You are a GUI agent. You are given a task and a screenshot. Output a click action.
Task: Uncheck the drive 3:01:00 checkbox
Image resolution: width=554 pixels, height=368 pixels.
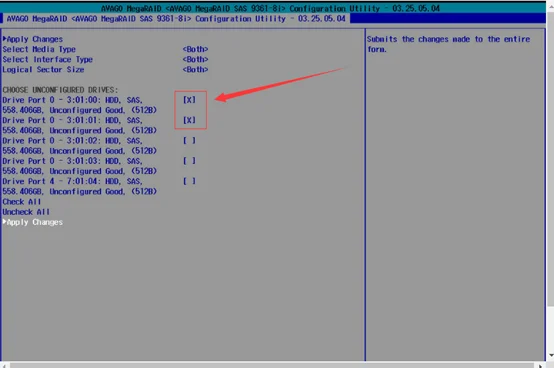[x=189, y=100]
